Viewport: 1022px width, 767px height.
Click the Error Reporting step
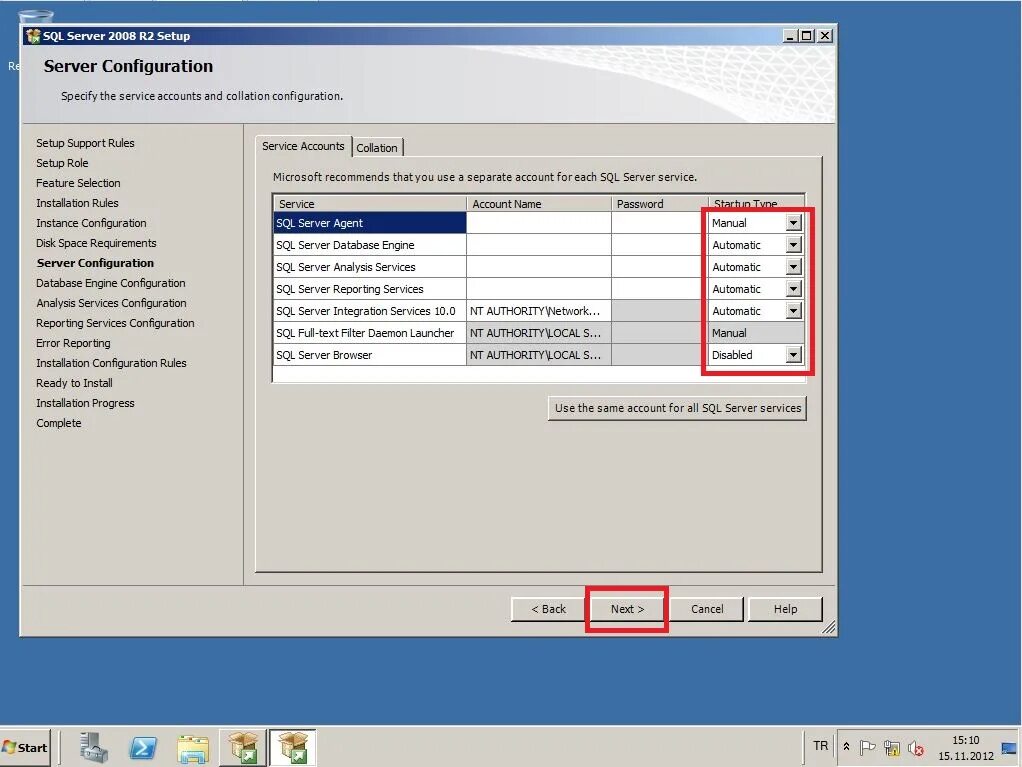73,343
